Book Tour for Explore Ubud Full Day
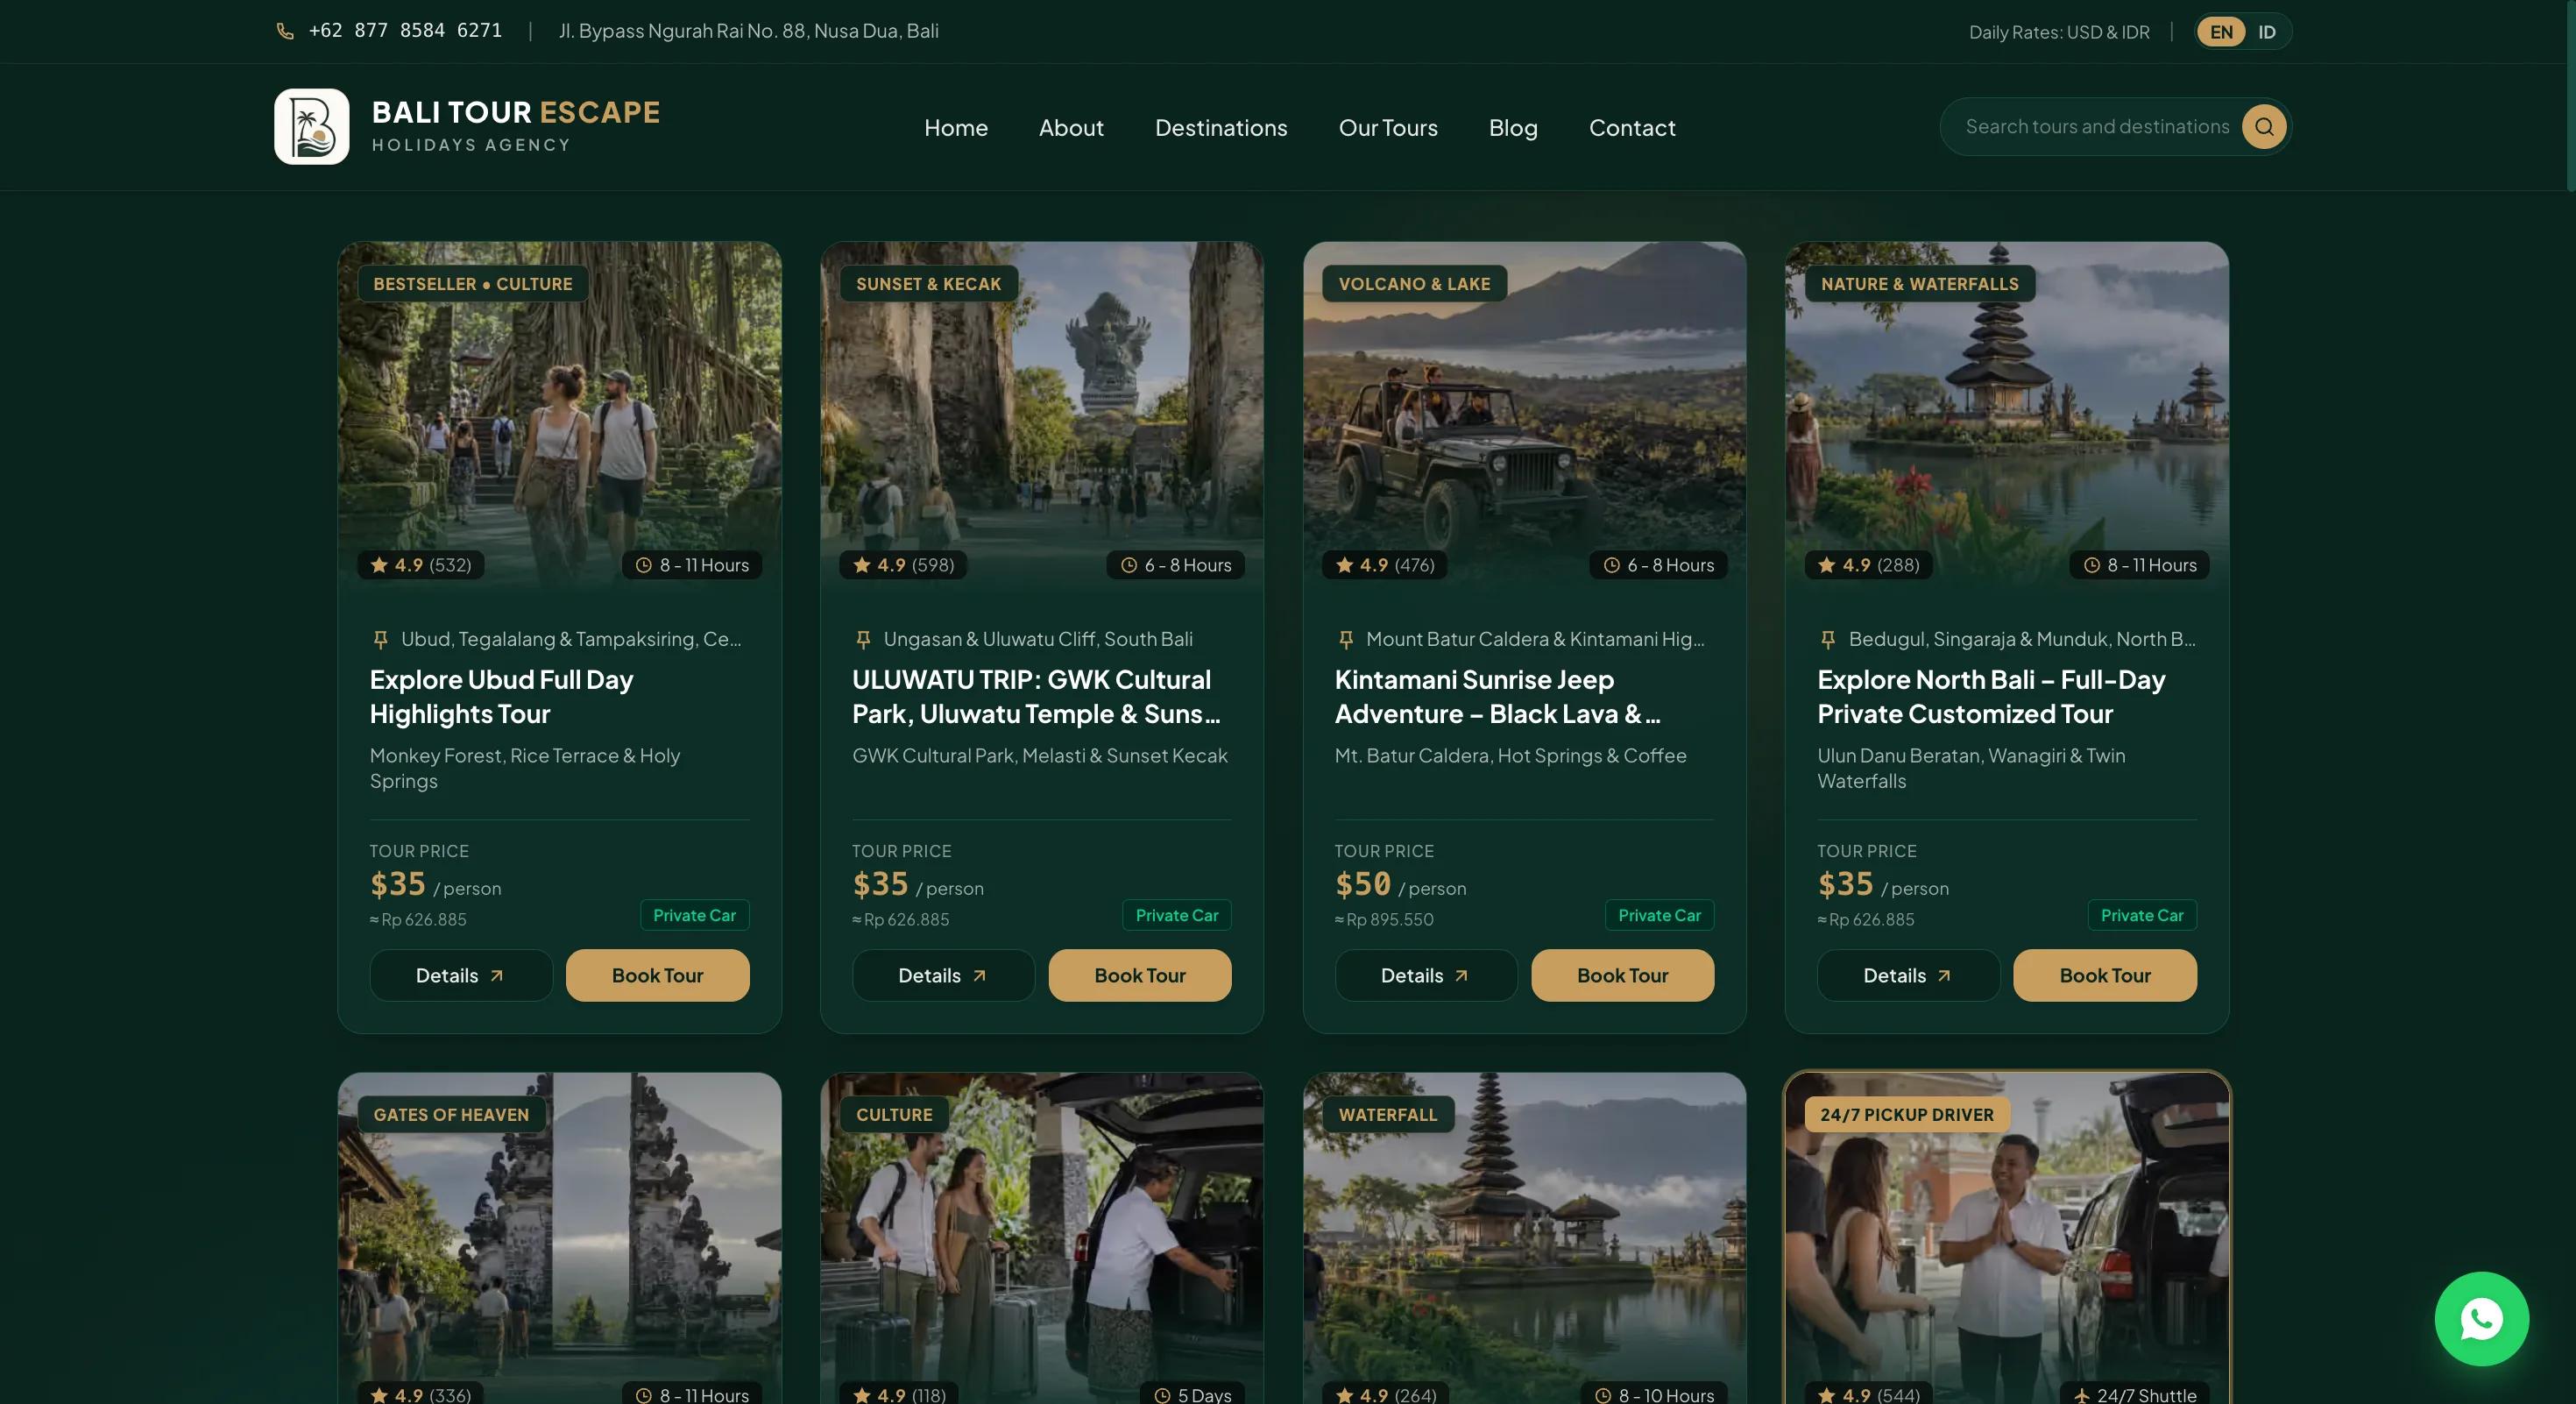2576x1404 pixels. 657,975
